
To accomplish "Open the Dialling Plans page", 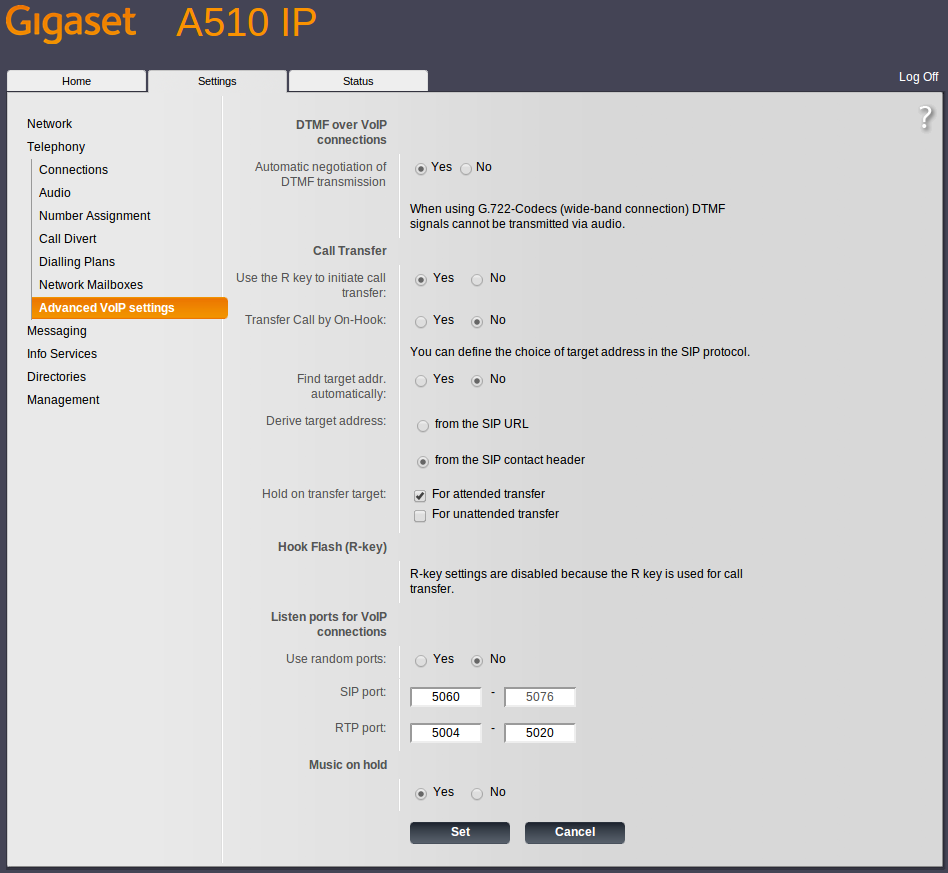I will click(x=77, y=262).
